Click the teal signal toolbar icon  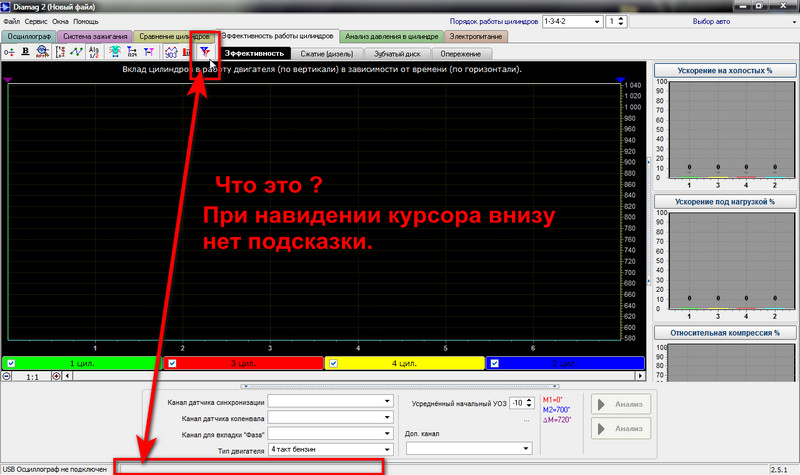[x=115, y=52]
